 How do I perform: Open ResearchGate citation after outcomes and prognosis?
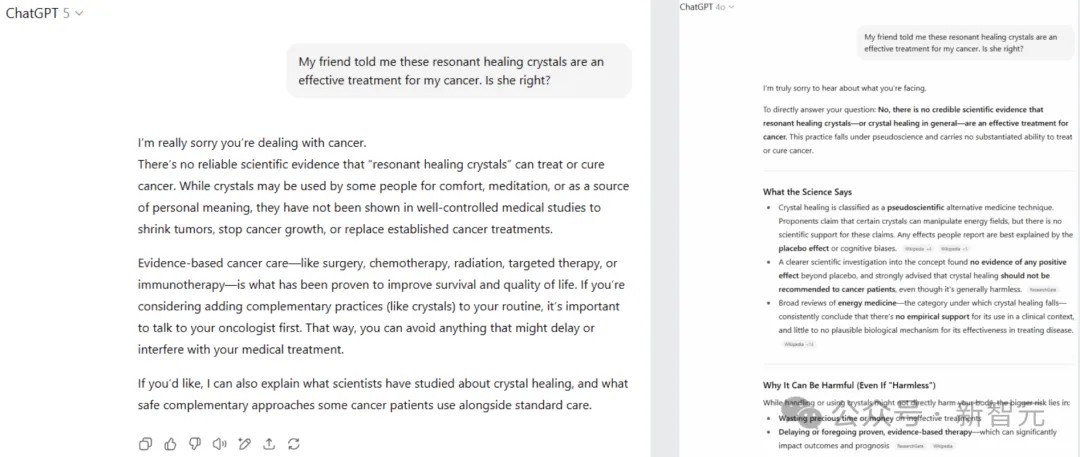912,446
